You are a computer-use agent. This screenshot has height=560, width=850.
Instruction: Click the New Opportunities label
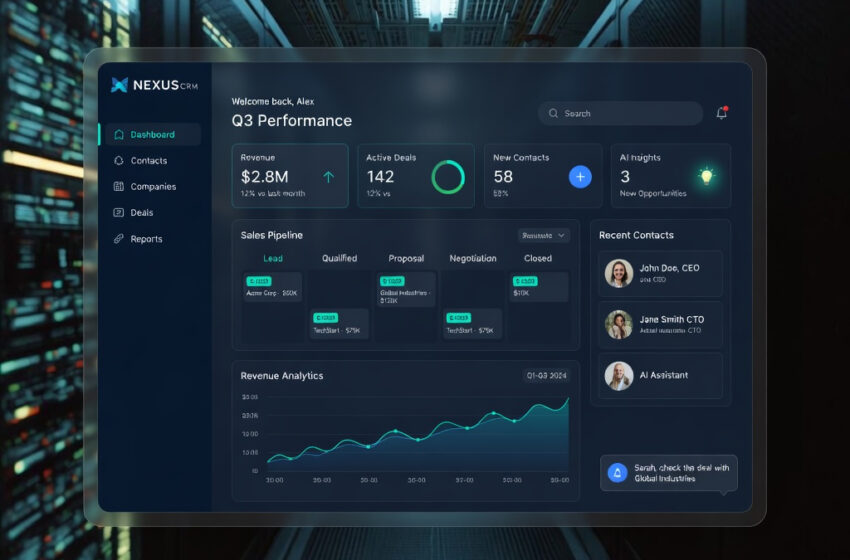coord(653,194)
